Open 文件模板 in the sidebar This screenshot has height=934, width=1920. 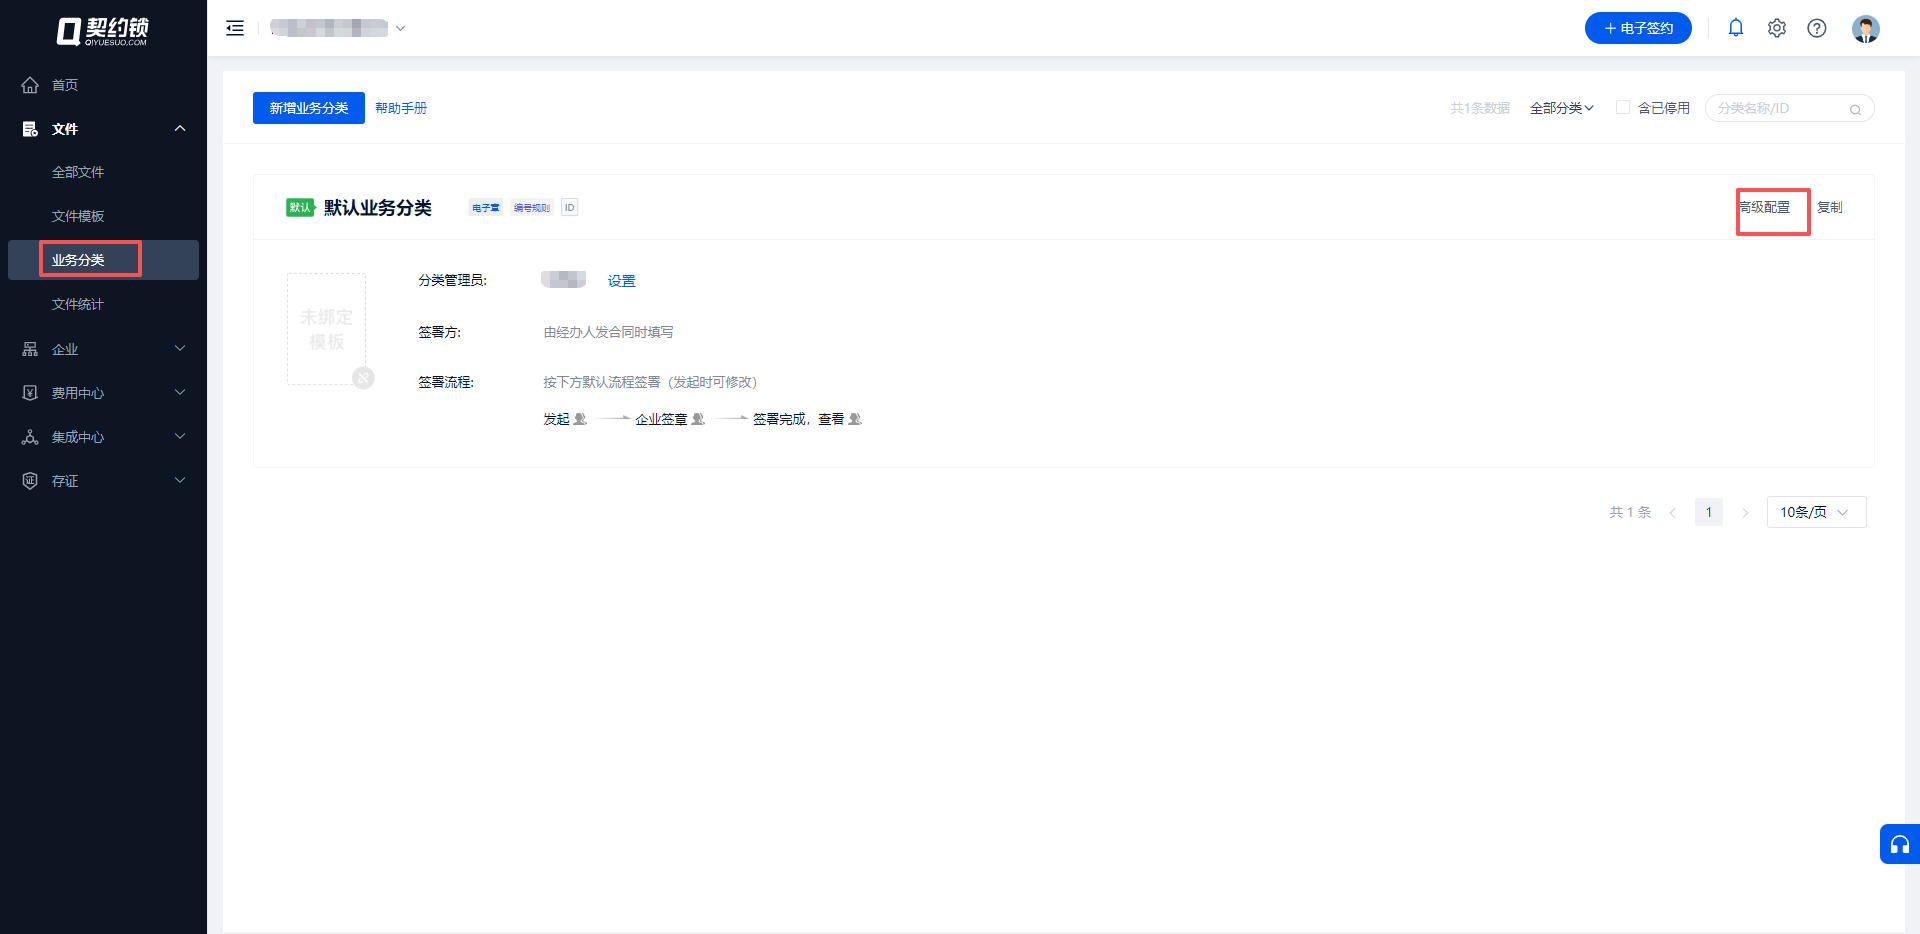pos(78,216)
